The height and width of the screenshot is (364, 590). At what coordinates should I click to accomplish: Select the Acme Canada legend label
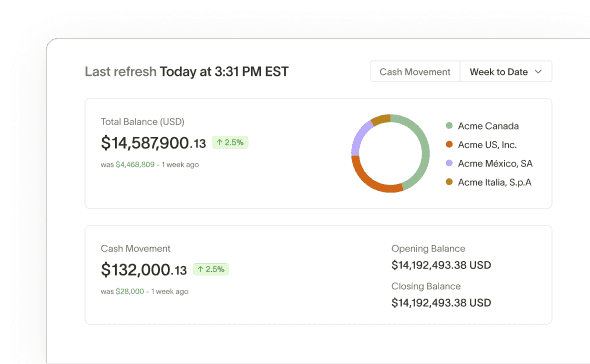[488, 126]
